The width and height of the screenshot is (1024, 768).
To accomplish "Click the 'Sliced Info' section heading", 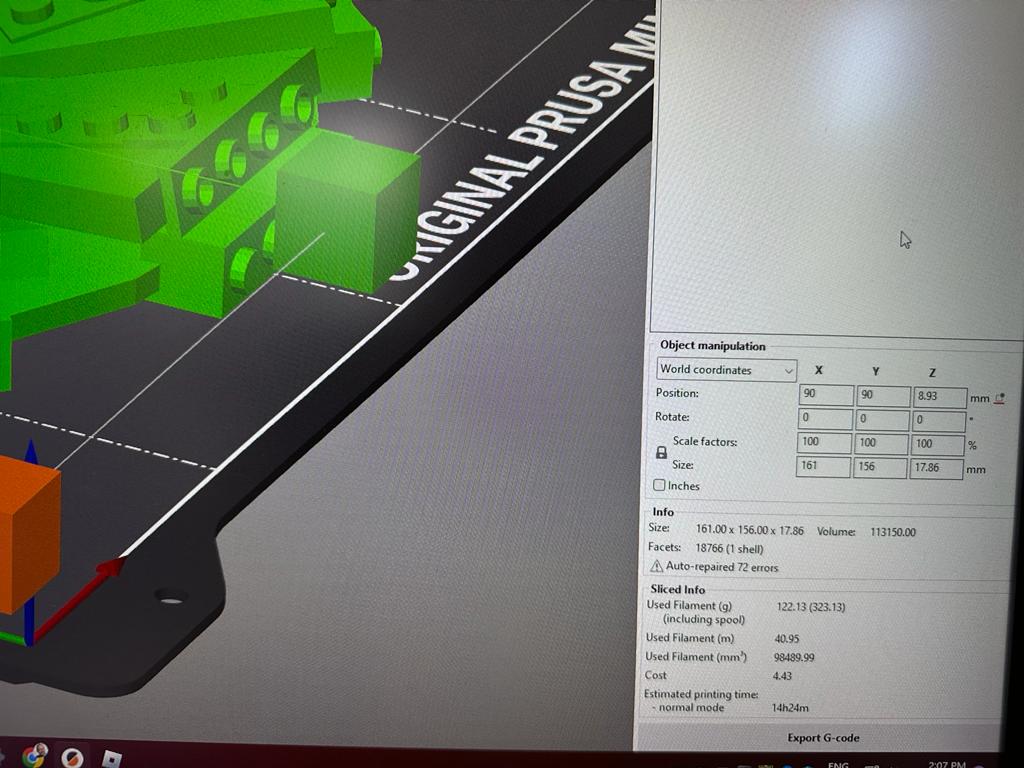I will 678,589.
